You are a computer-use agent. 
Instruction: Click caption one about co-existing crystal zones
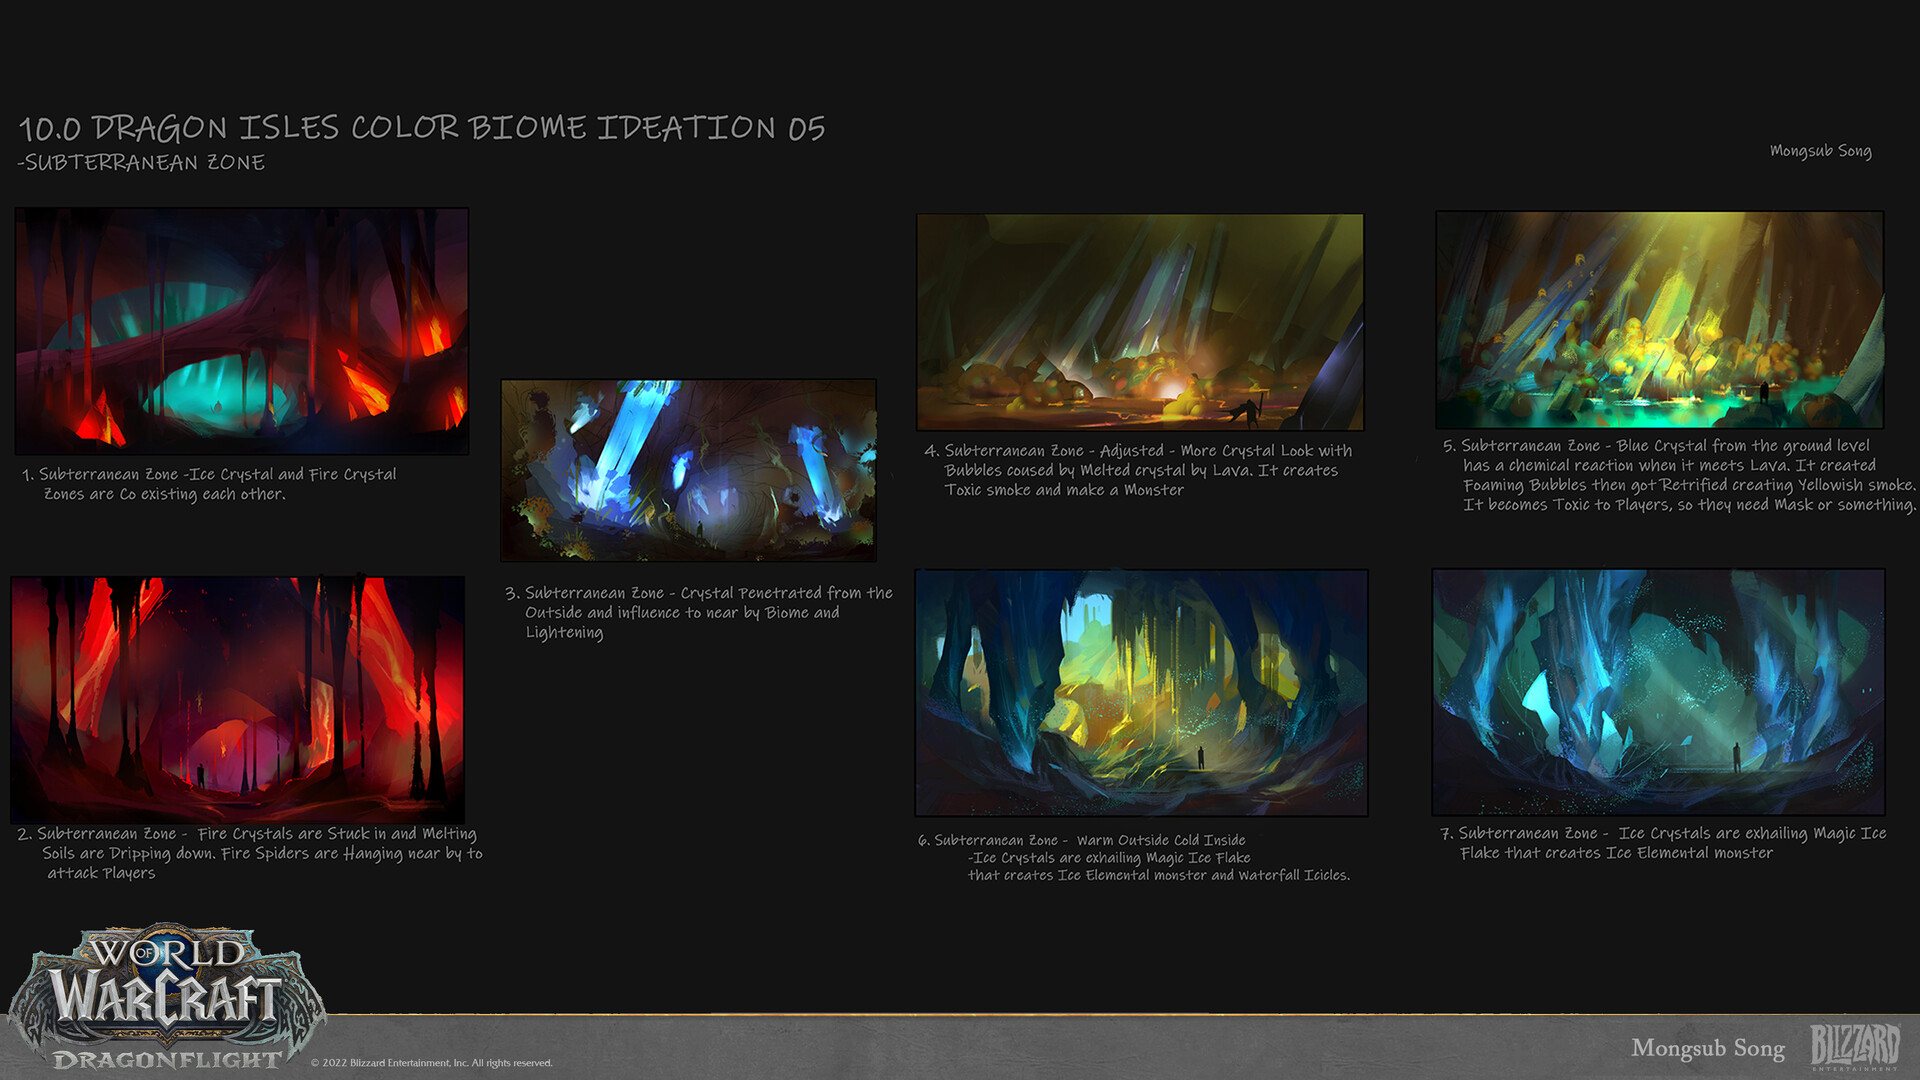(x=210, y=484)
